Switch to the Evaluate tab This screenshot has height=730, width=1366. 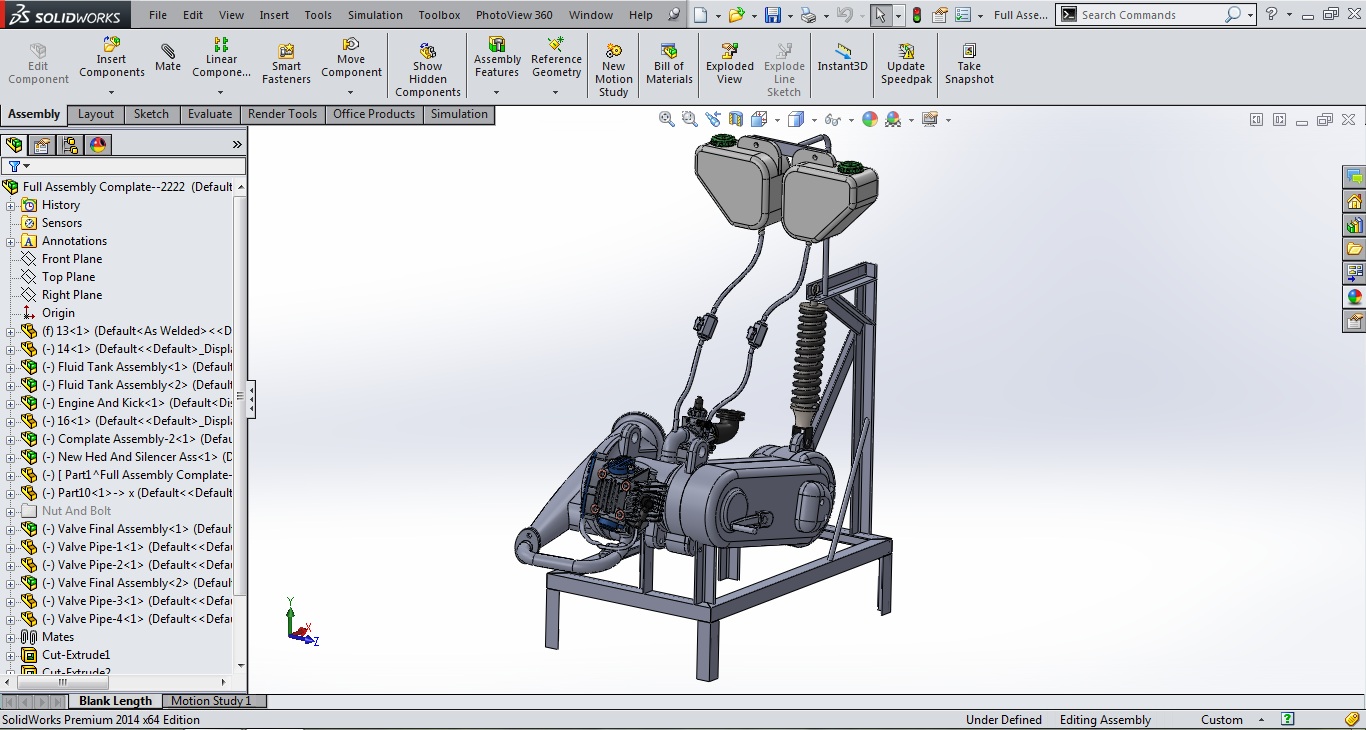click(210, 114)
